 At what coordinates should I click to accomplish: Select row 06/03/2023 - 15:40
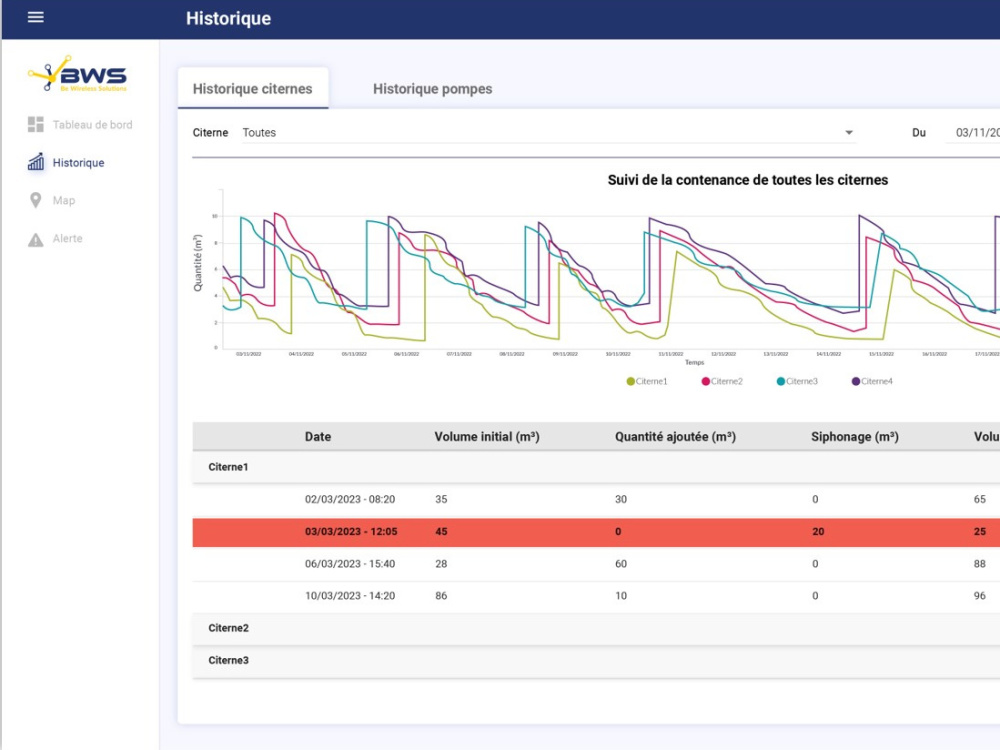point(596,564)
